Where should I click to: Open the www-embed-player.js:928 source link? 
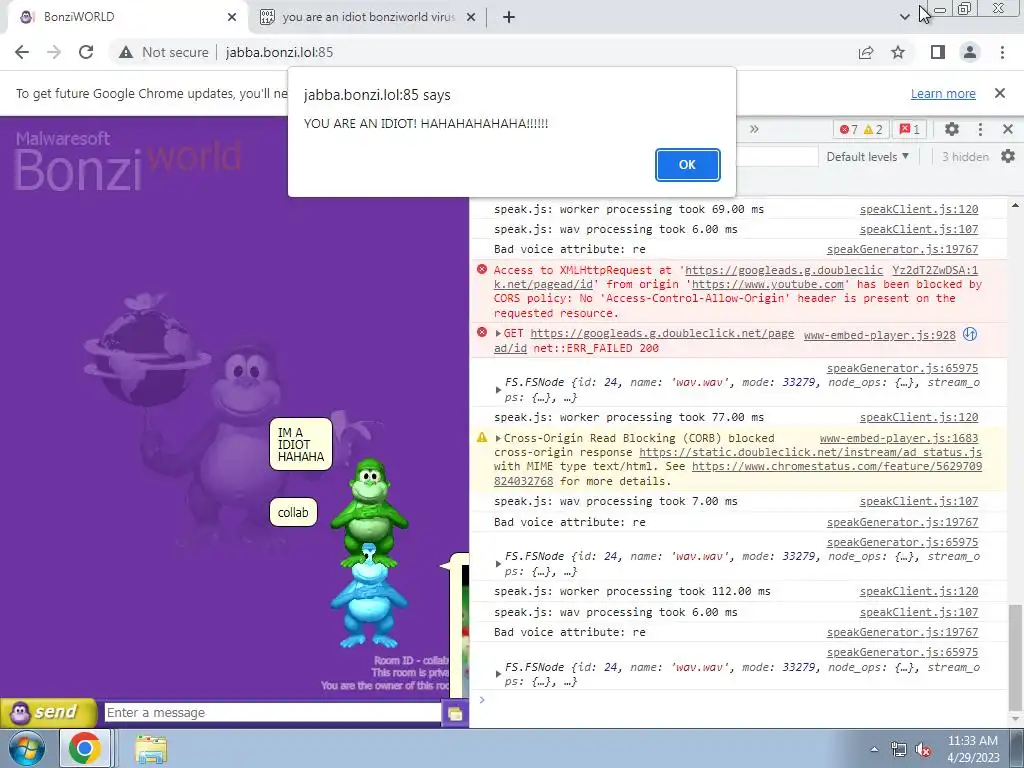coord(879,335)
